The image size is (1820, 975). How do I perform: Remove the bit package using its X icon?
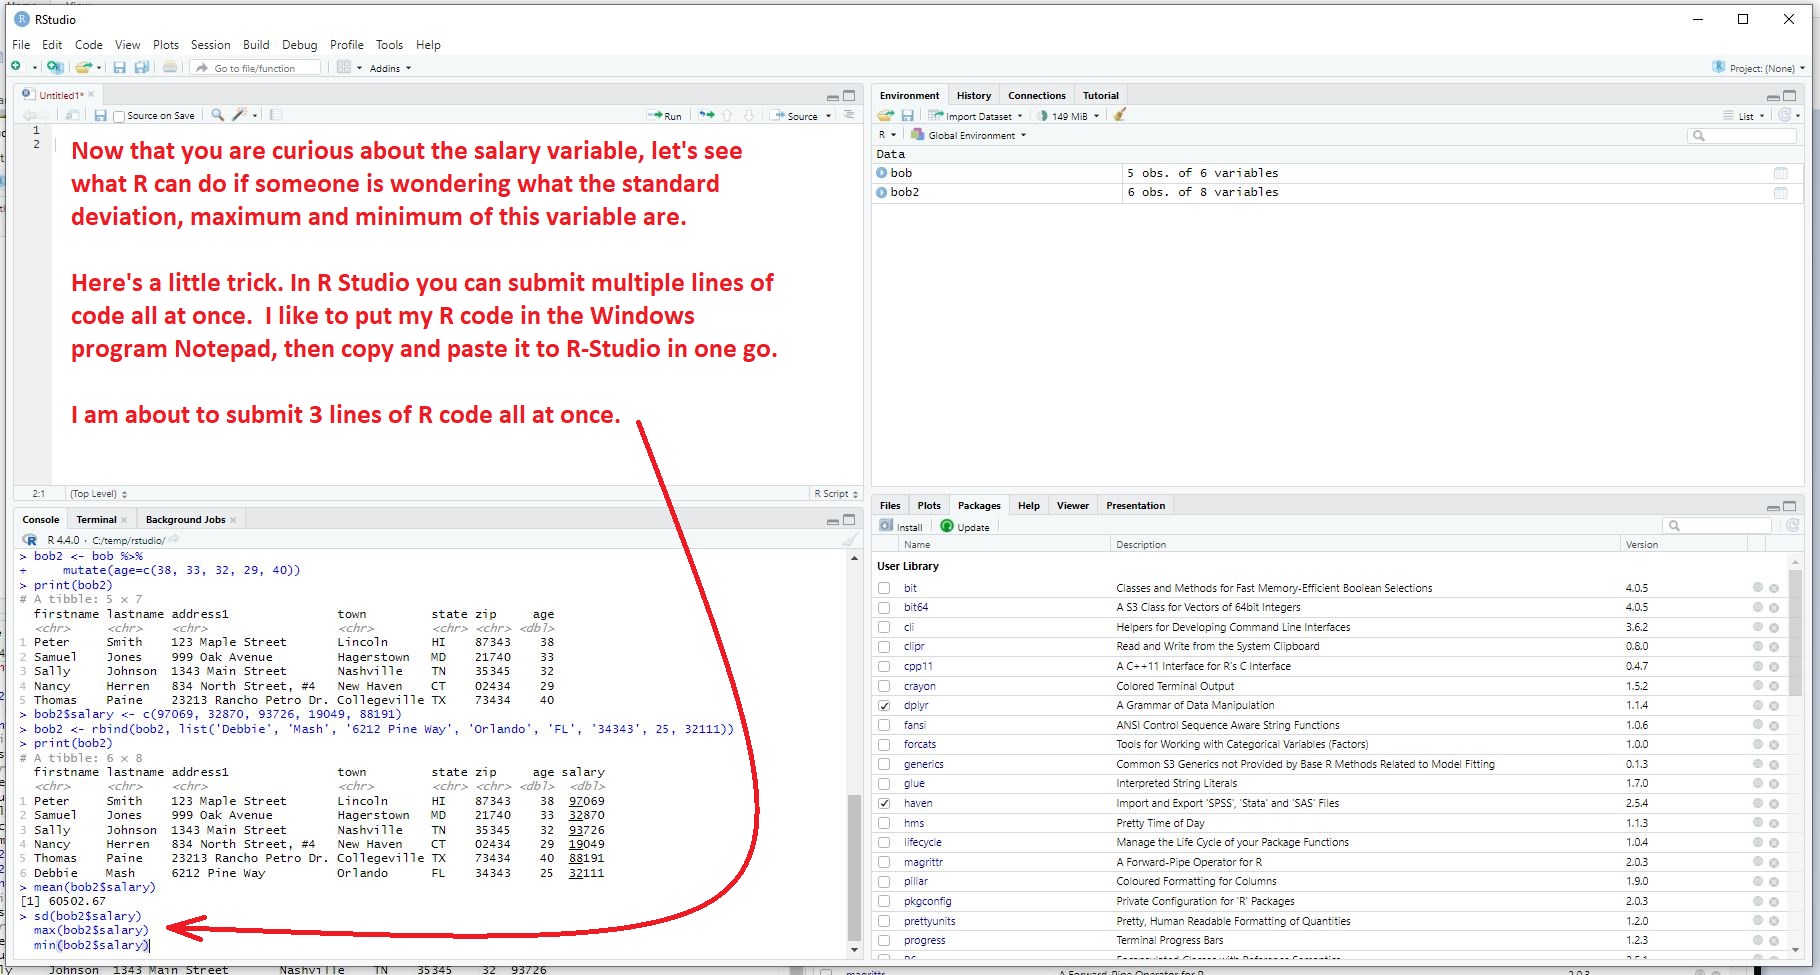[x=1774, y=589]
